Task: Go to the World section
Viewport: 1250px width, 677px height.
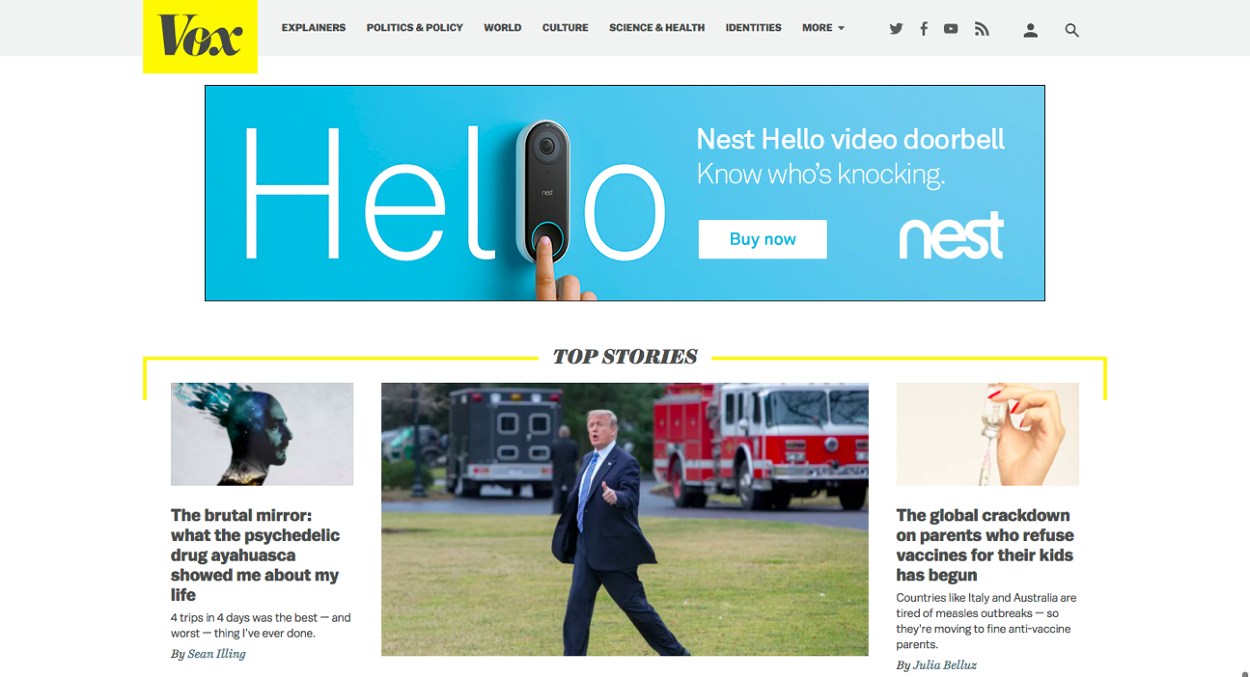Action: pyautogui.click(x=502, y=28)
